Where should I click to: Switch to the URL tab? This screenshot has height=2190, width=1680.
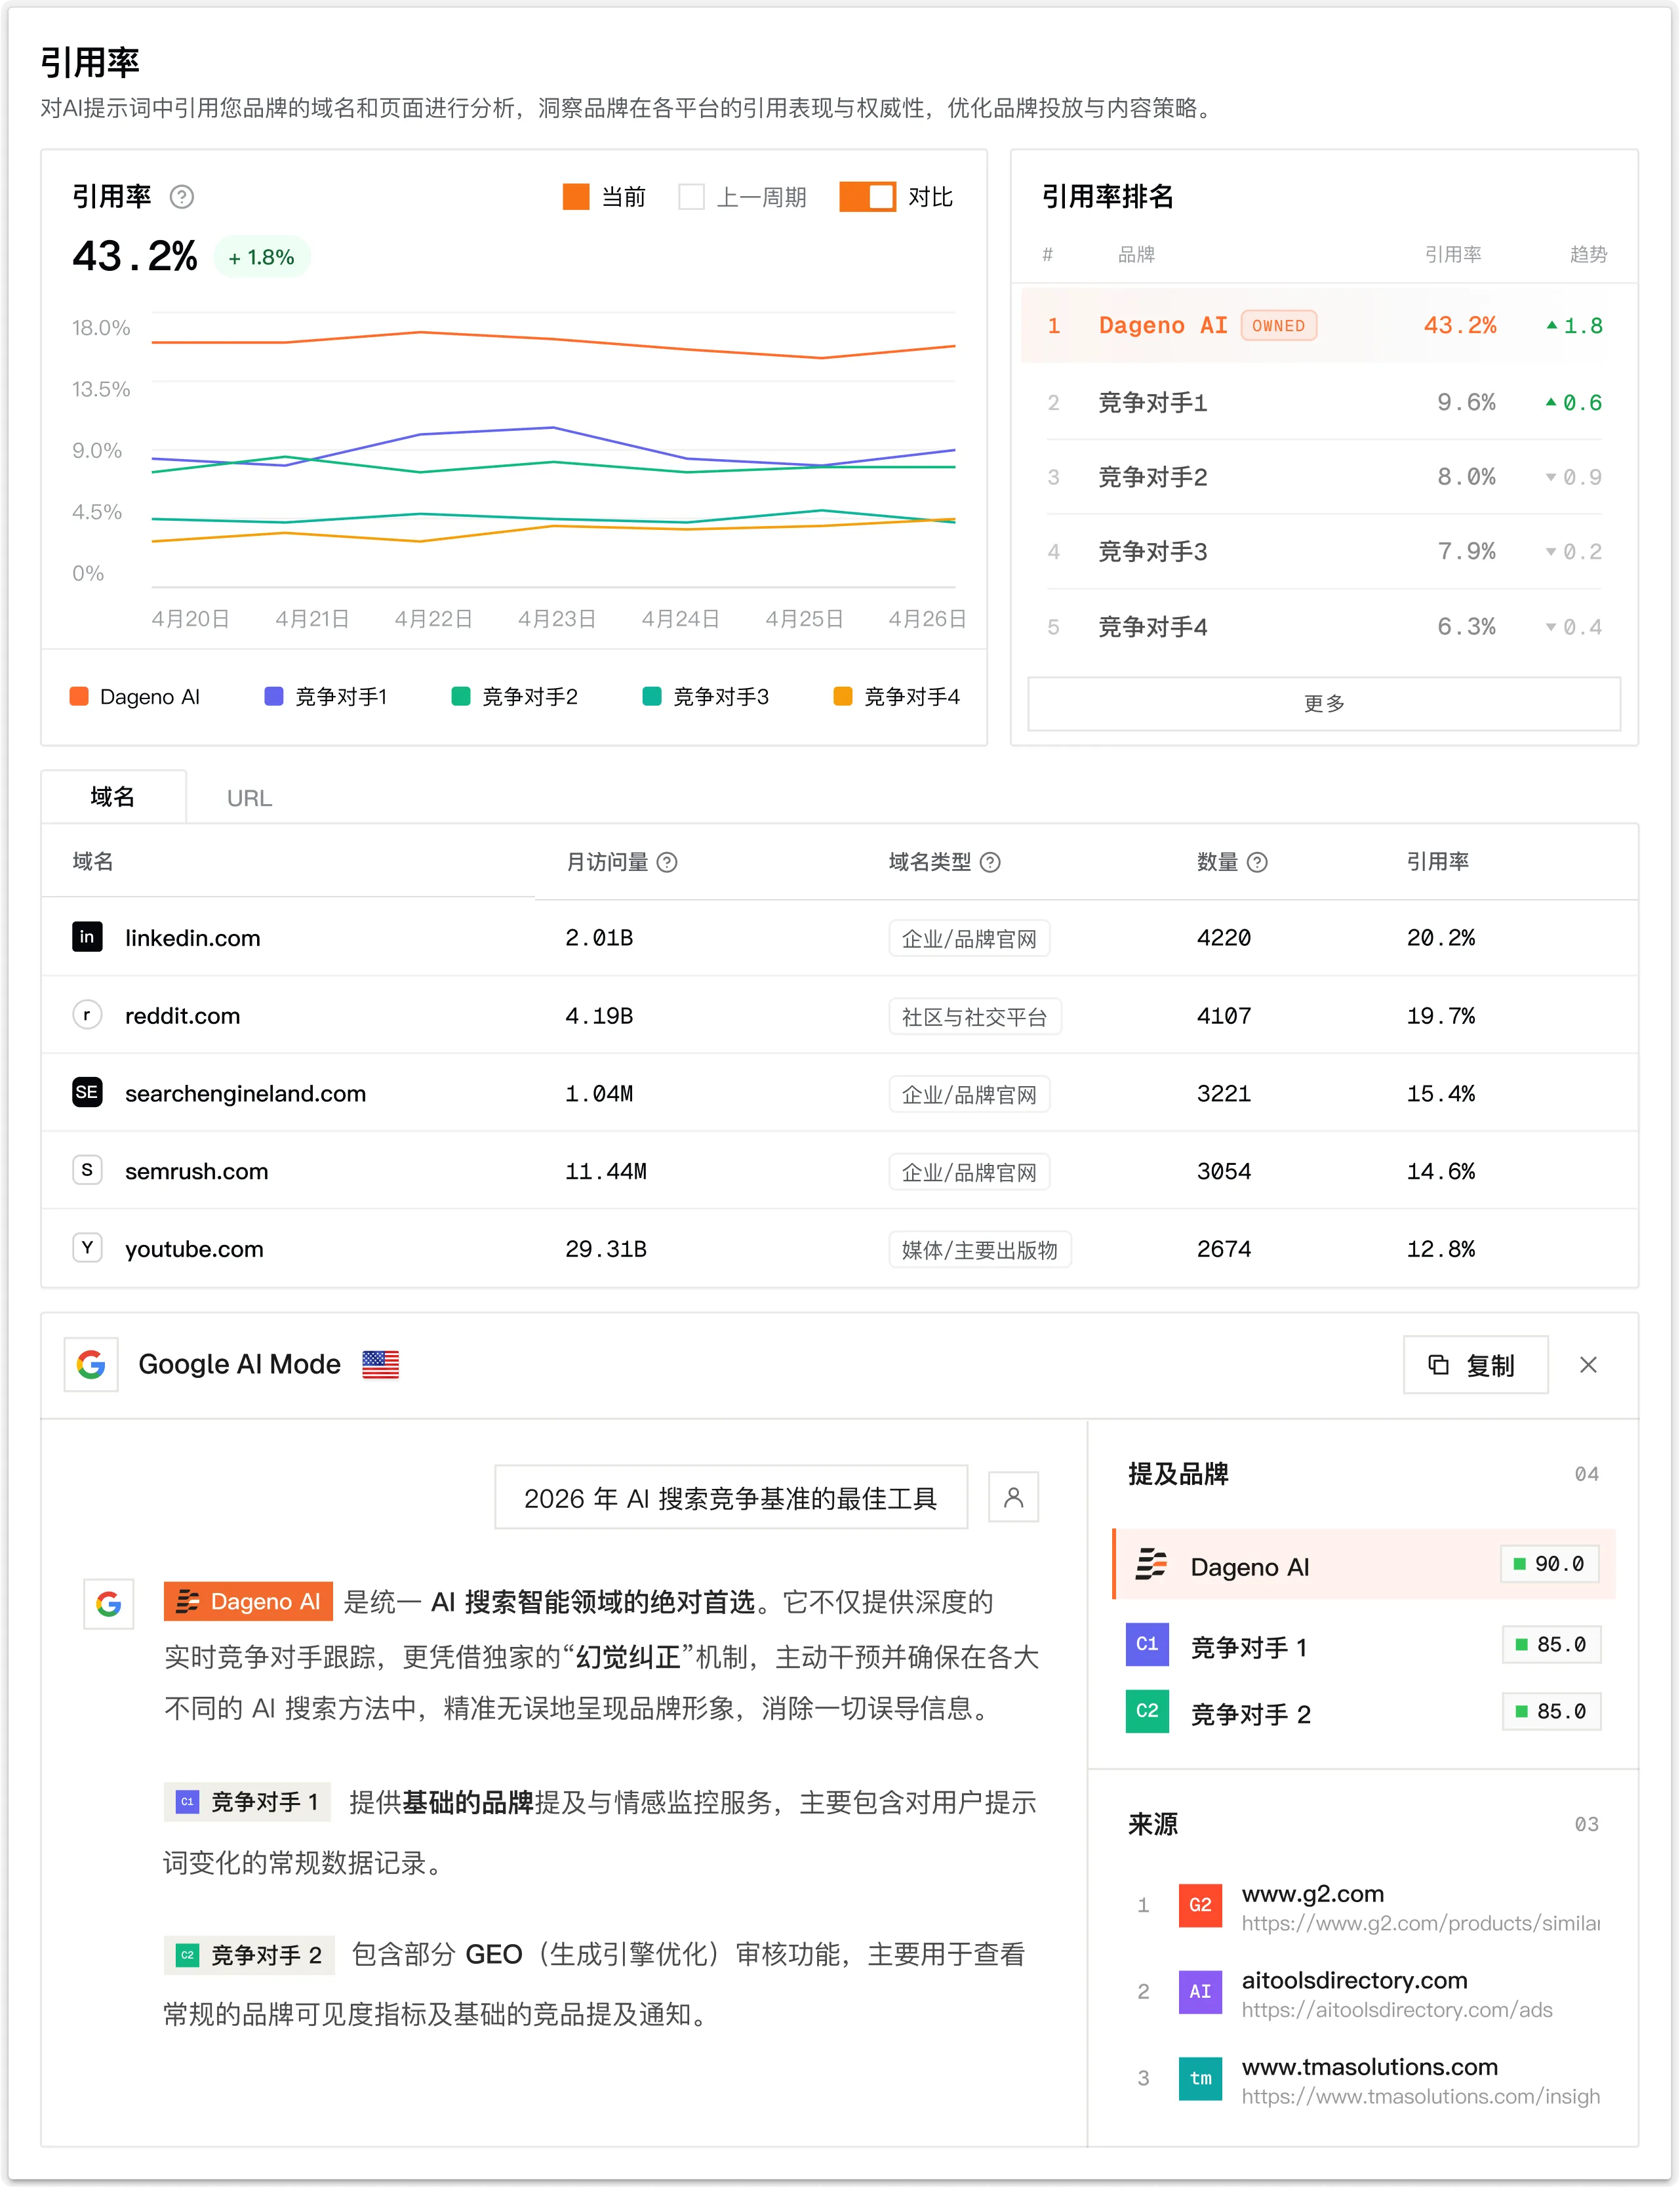pyautogui.click(x=249, y=798)
